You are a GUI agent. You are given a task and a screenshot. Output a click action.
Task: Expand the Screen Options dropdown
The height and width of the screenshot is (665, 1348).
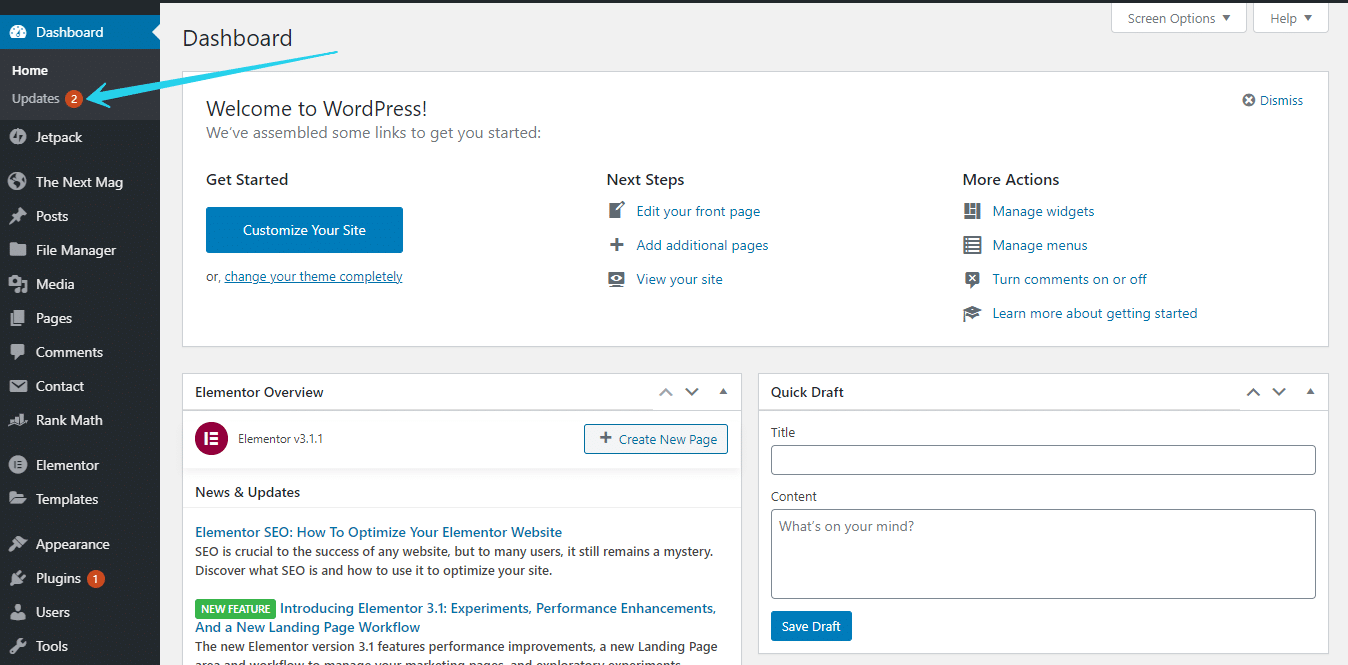(x=1178, y=17)
